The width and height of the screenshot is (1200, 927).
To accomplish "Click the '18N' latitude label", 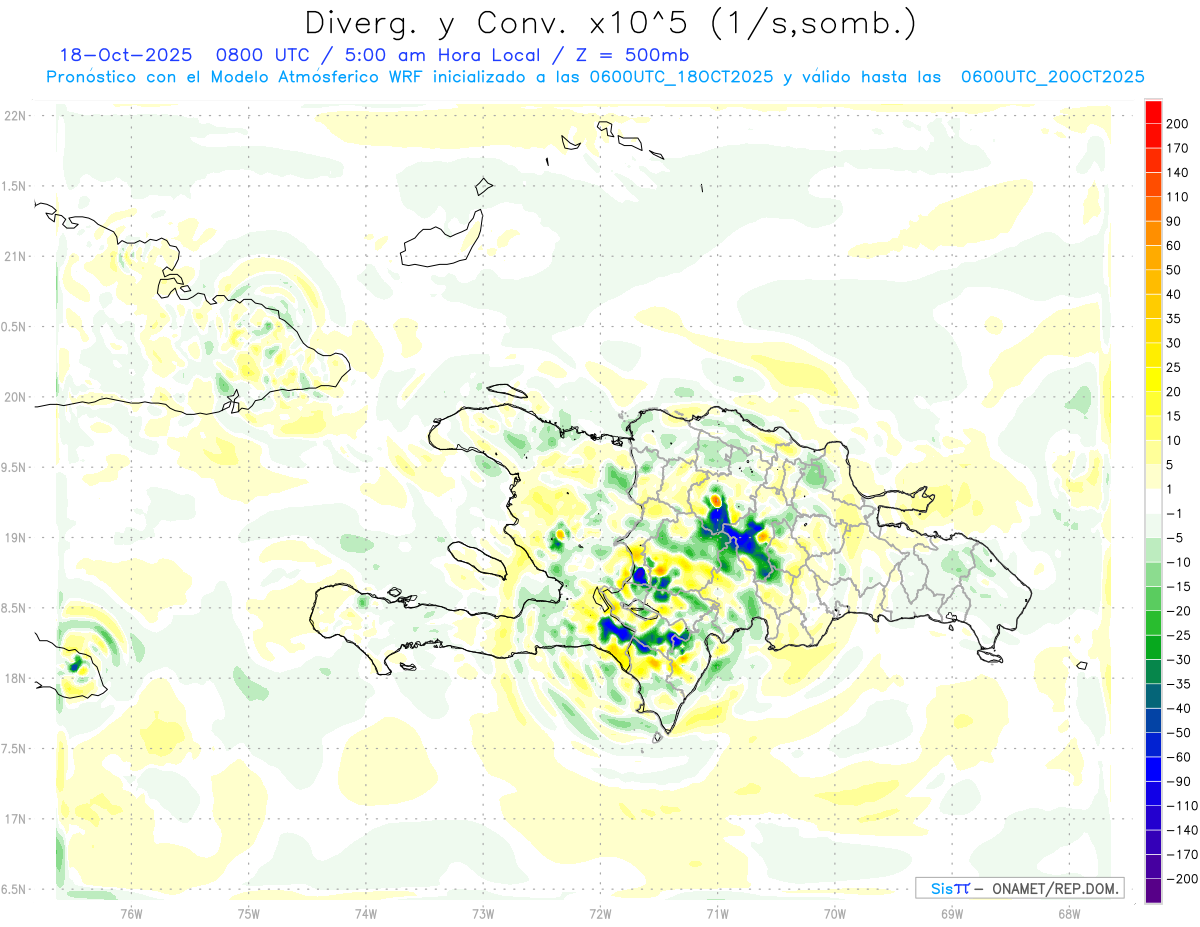I will [x=14, y=679].
